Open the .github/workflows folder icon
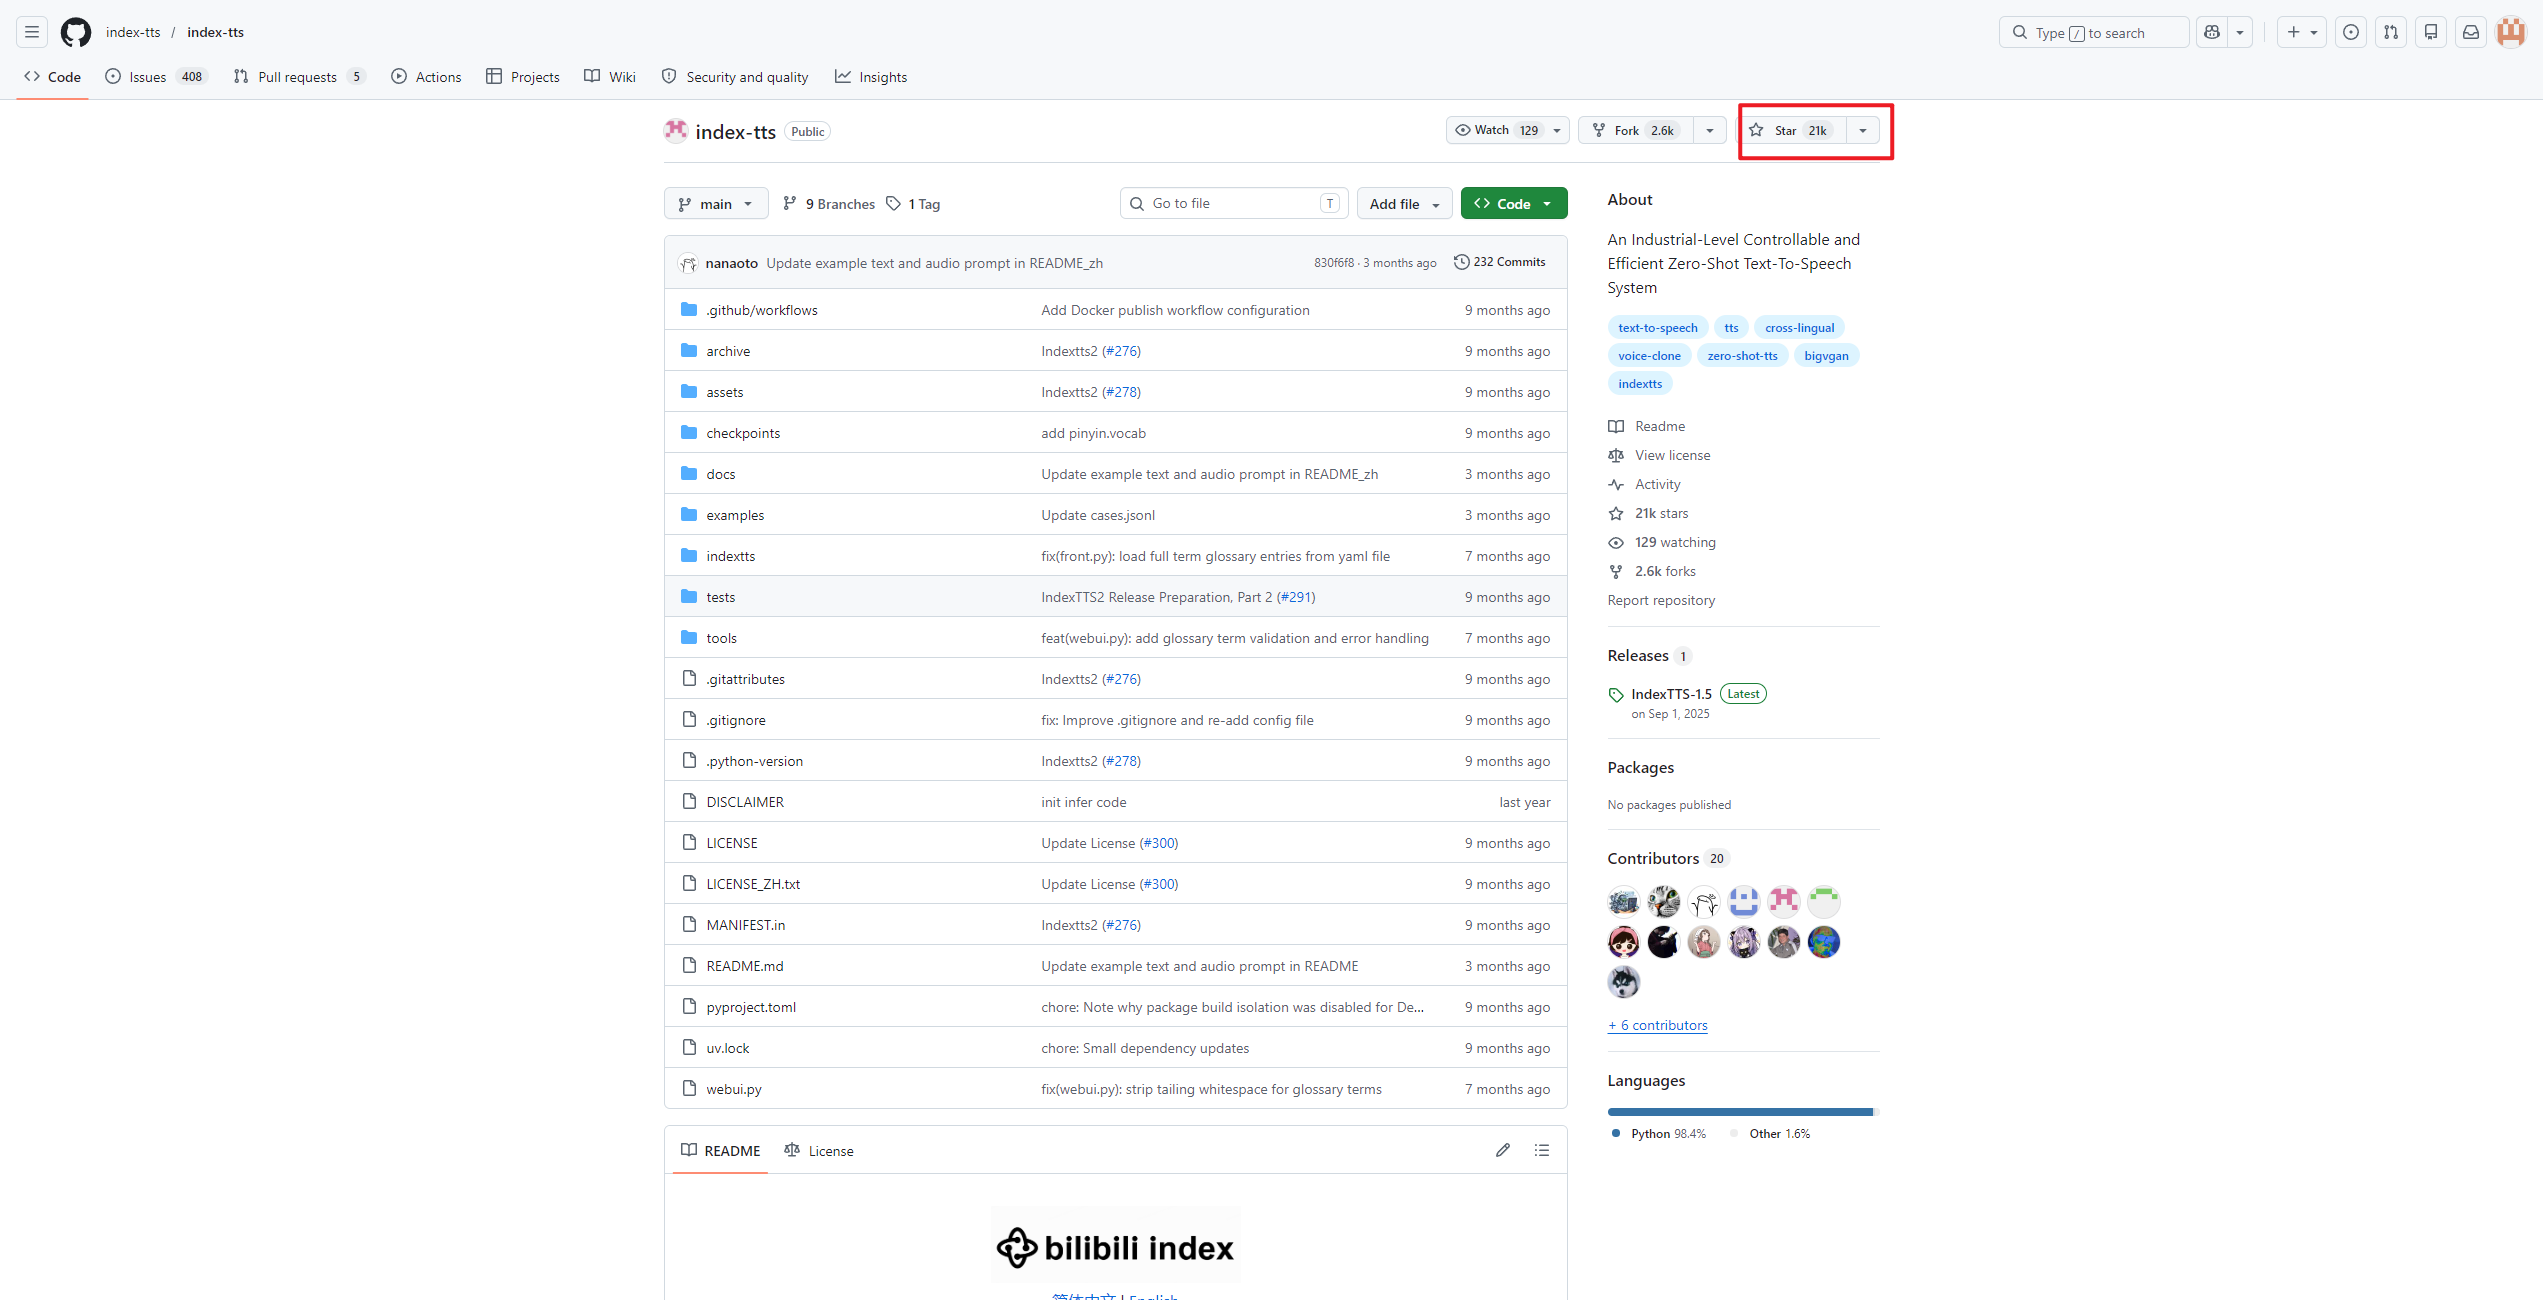This screenshot has width=2543, height=1300. [x=689, y=310]
